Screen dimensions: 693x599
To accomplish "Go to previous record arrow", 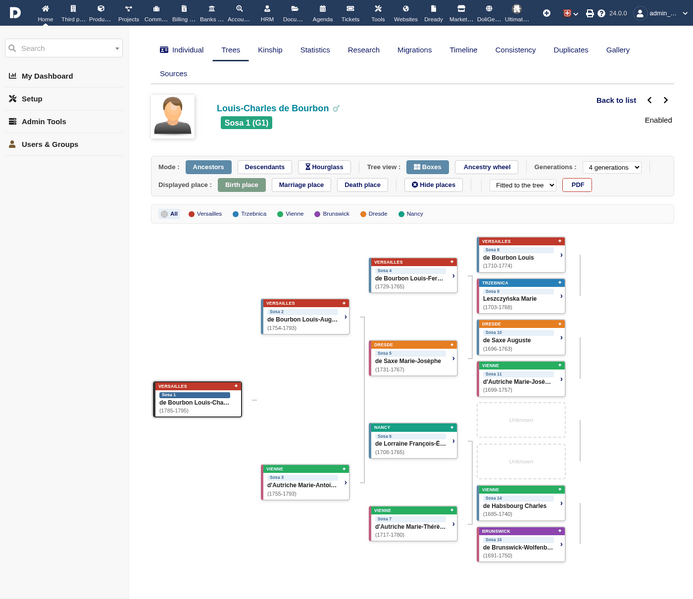I will tap(649, 100).
